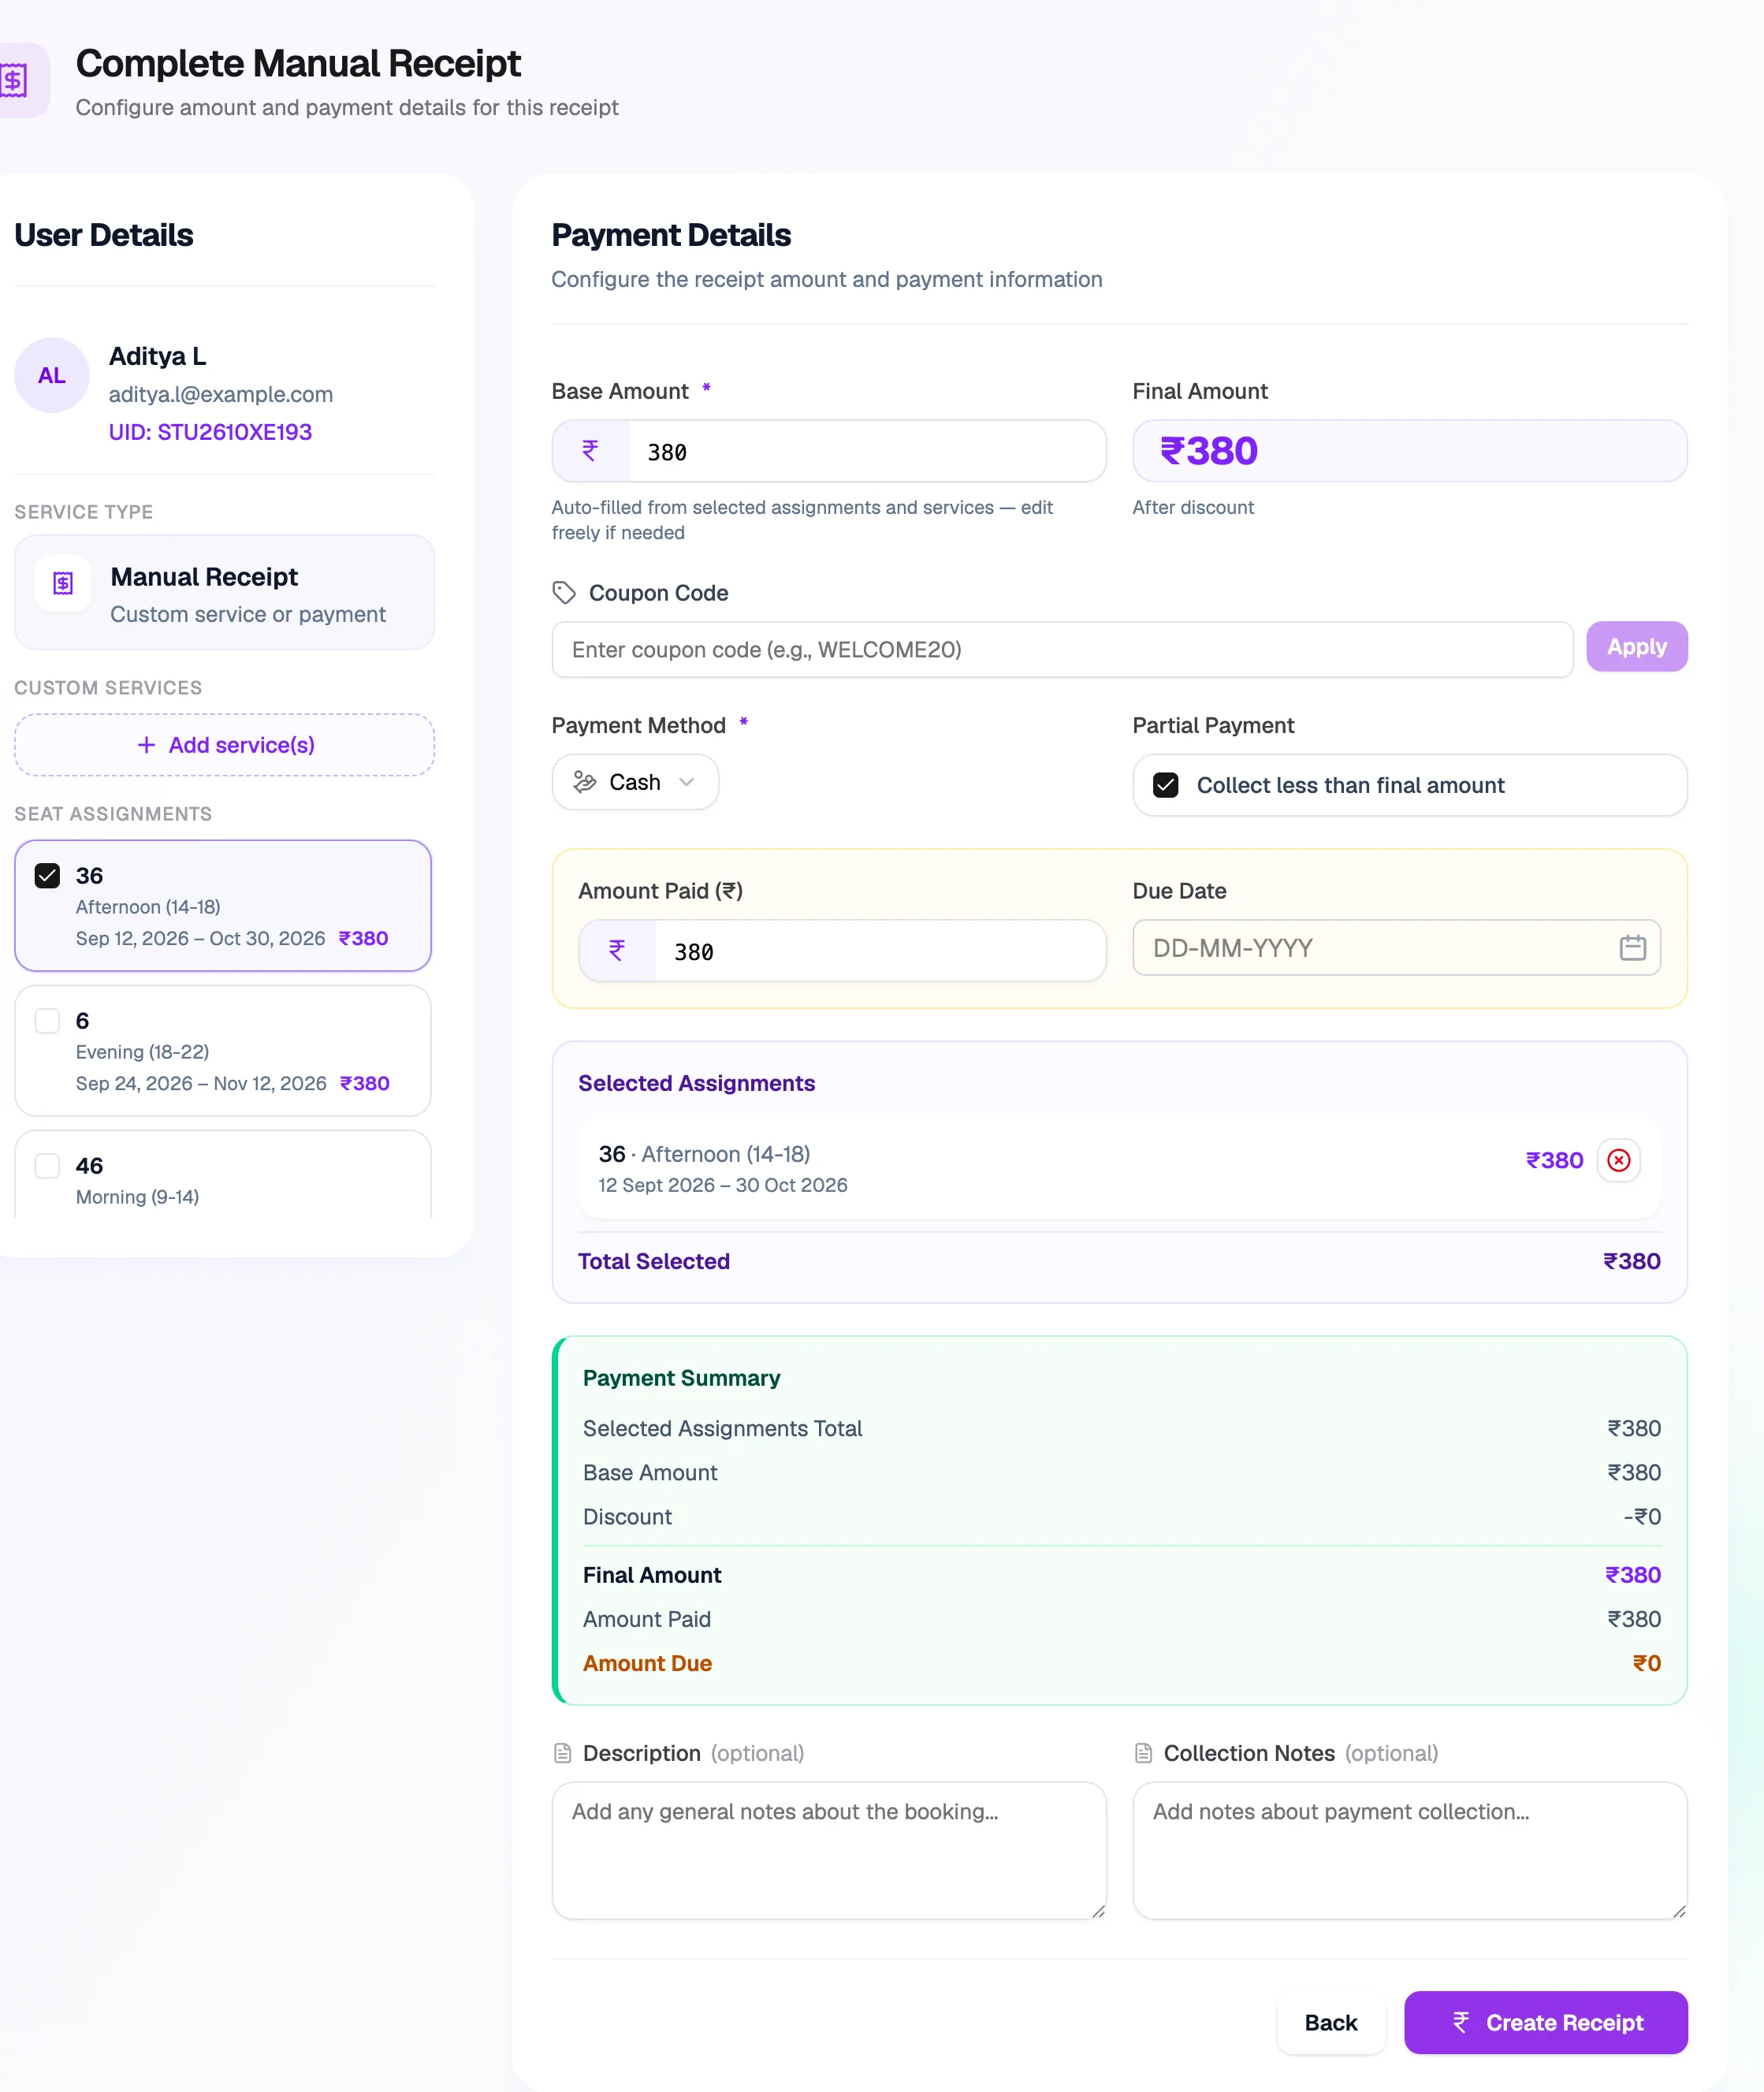This screenshot has height=2092, width=1764.
Task: Check seat assignment 6 Evening checkbox
Action: (x=47, y=1021)
